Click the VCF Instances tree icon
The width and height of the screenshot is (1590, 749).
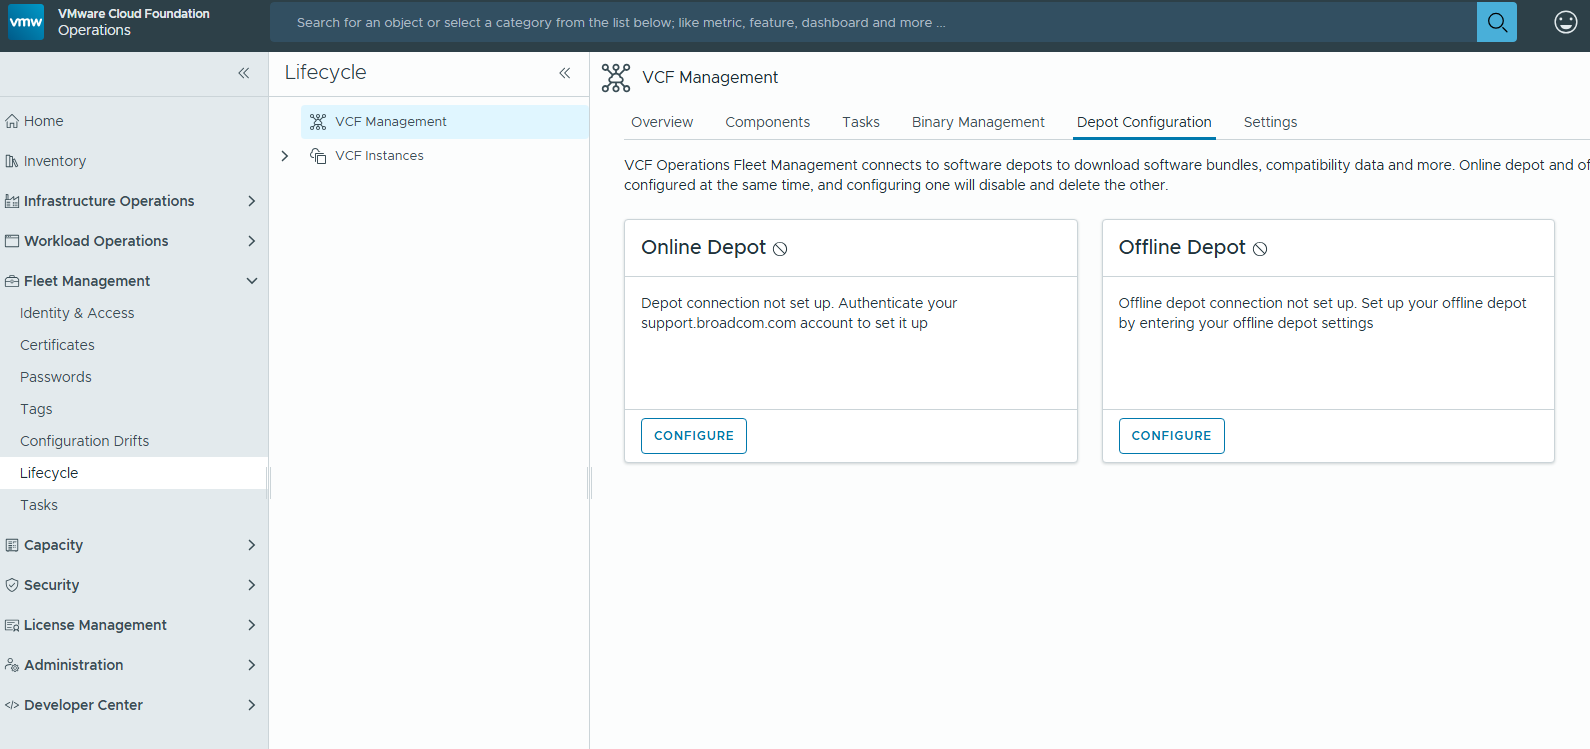coord(318,156)
